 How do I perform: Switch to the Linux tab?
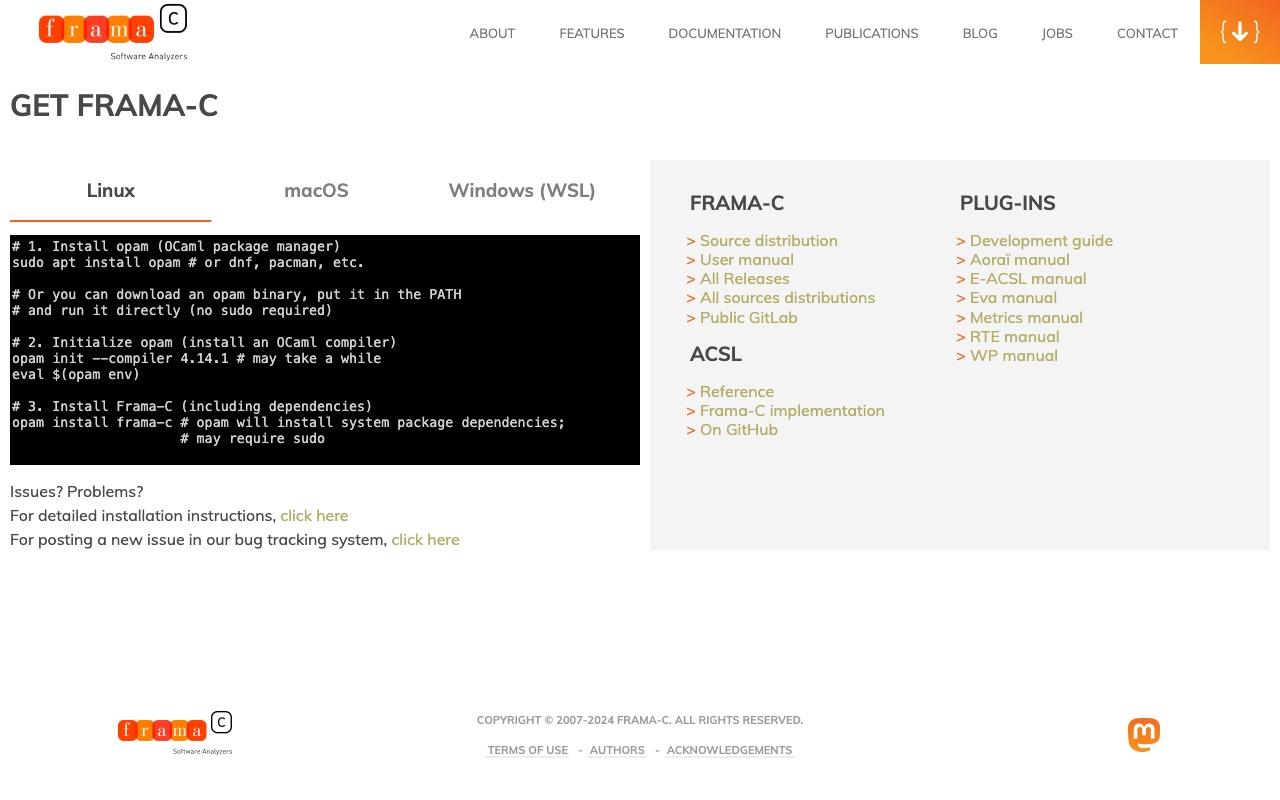point(111,190)
